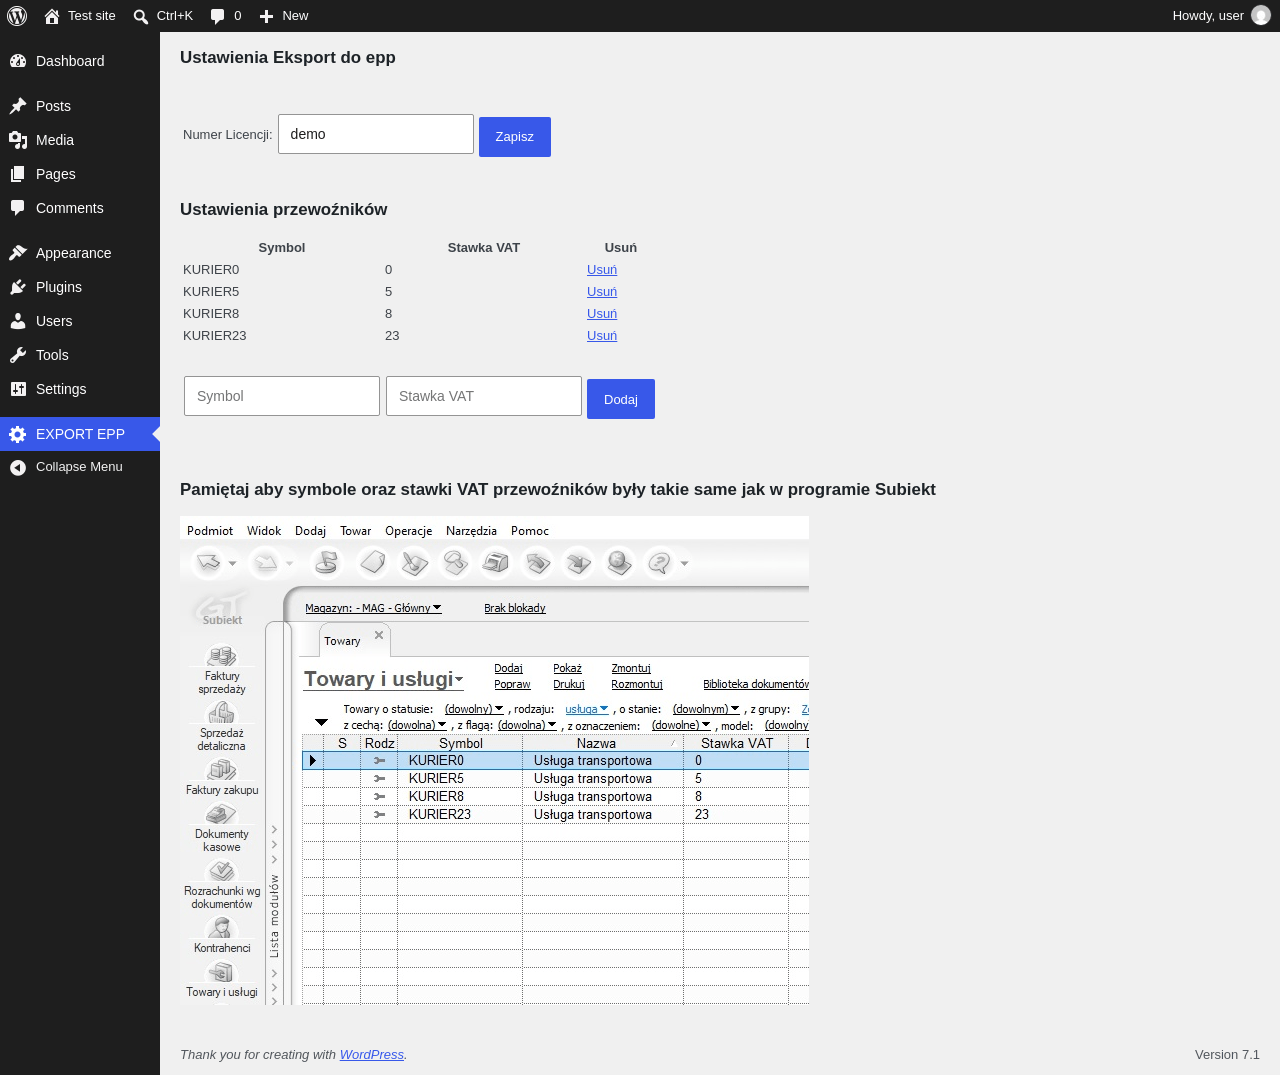This screenshot has width=1280, height=1075.
Task: Add a carrier with Dodaj
Action: (x=621, y=399)
